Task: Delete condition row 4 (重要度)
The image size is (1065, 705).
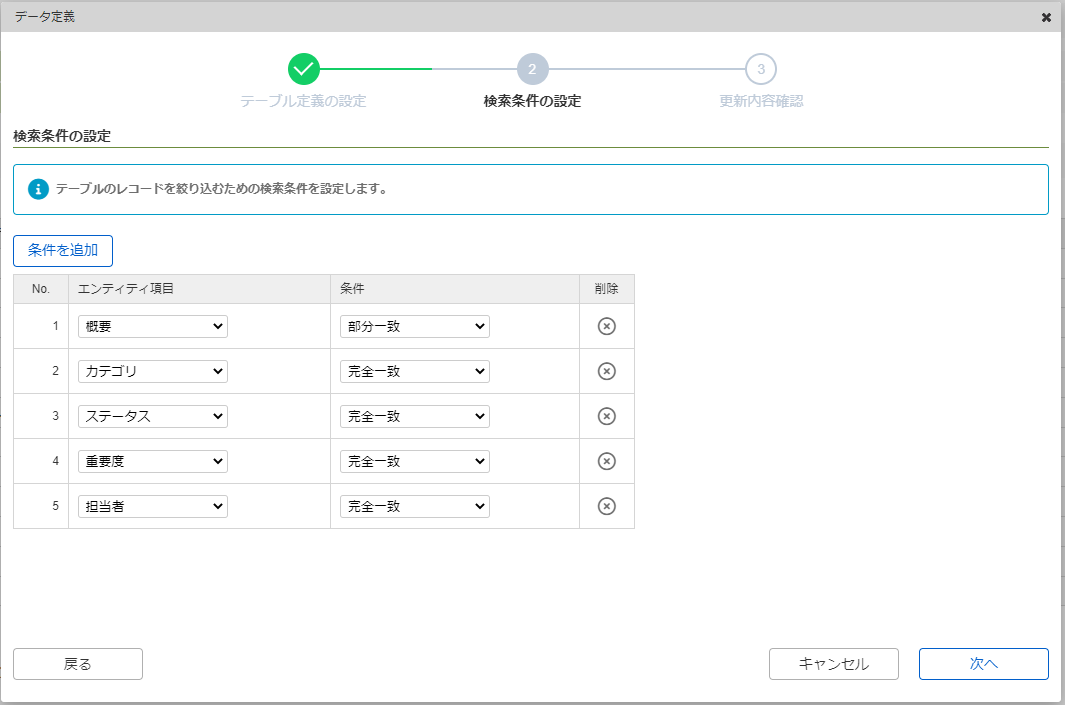Action: (607, 461)
